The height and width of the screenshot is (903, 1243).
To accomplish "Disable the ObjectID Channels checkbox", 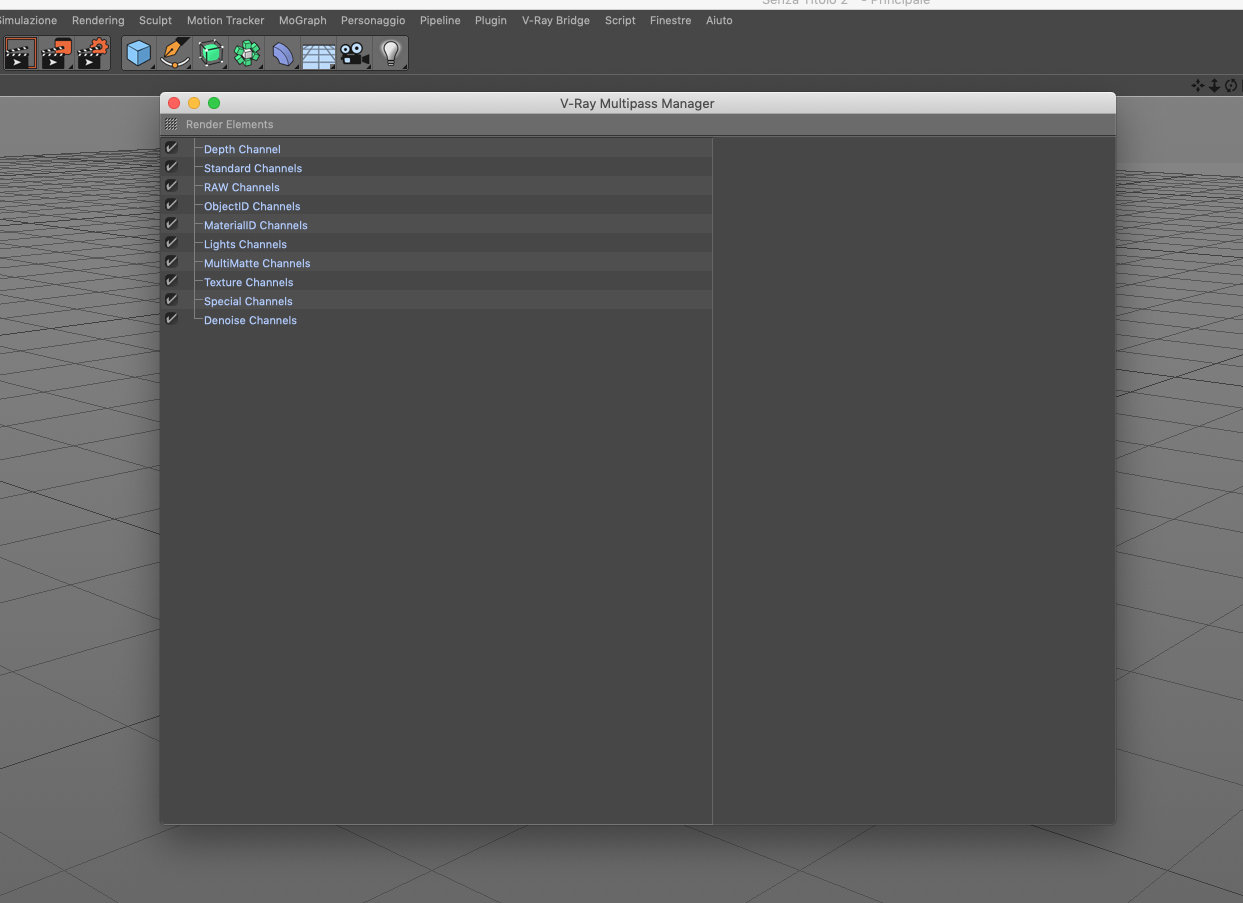I will [x=171, y=205].
